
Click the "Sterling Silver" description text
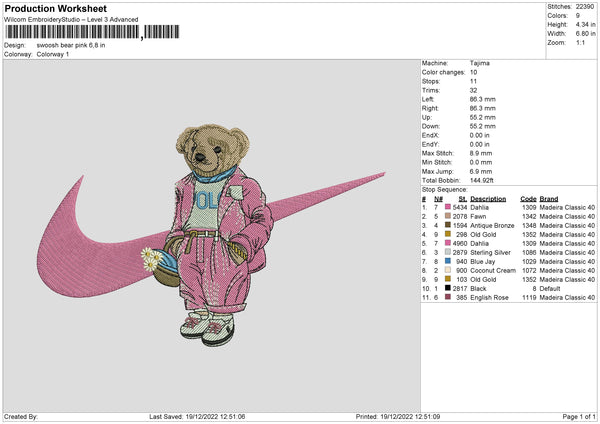pos(491,253)
